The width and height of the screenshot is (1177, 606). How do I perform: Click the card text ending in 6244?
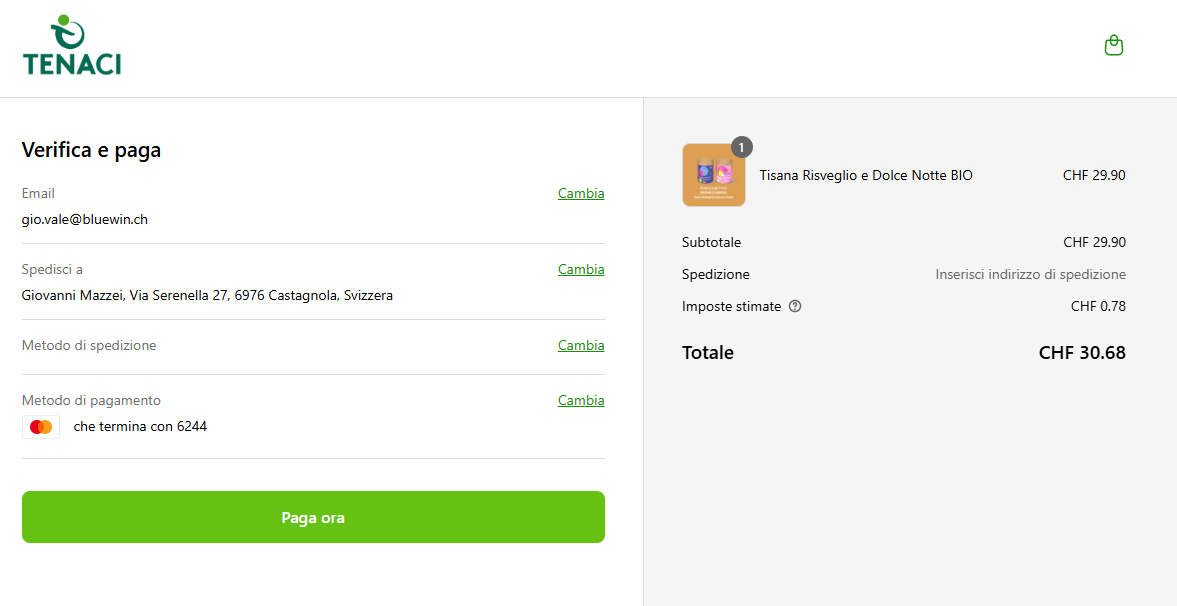(x=140, y=426)
